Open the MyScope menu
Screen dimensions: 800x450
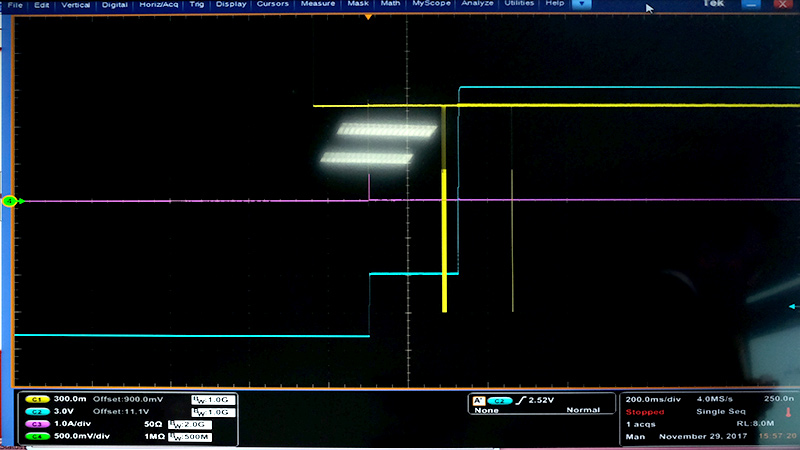431,4
